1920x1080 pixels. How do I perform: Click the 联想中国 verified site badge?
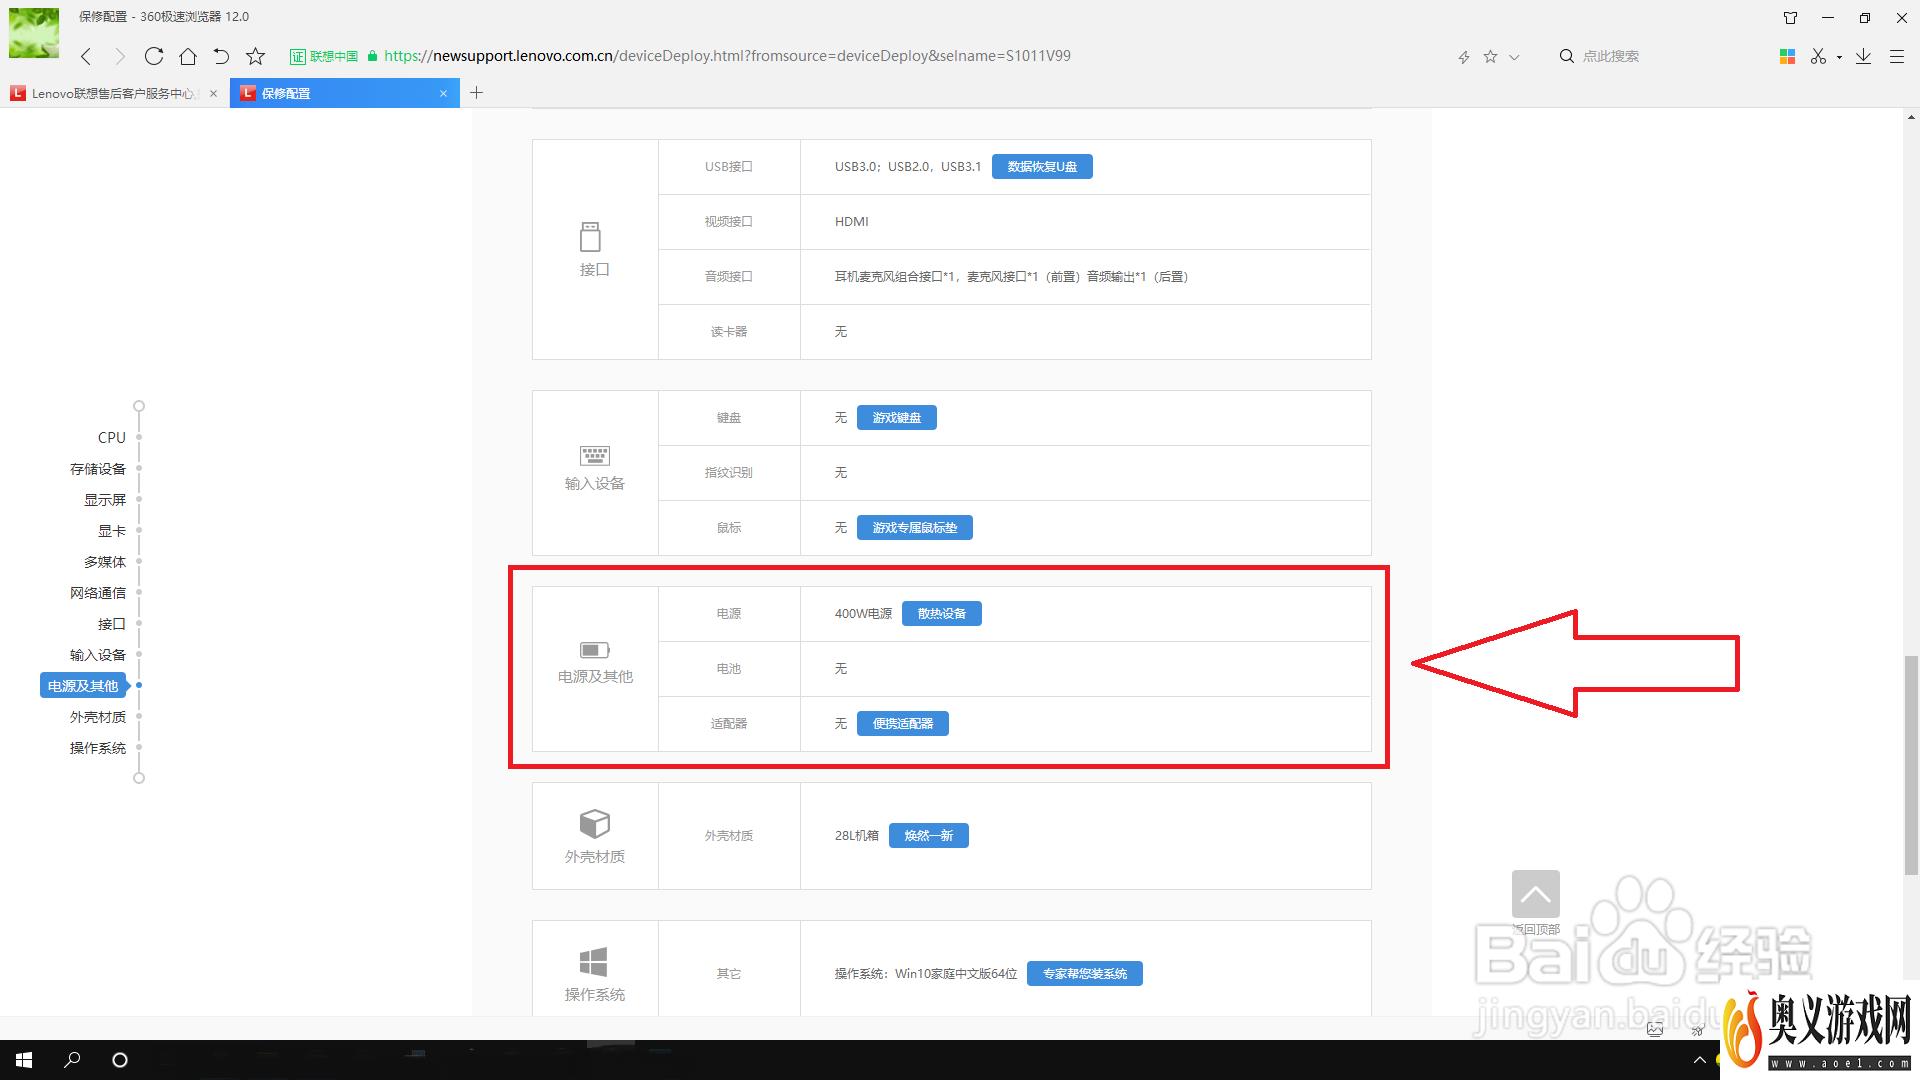click(x=324, y=57)
